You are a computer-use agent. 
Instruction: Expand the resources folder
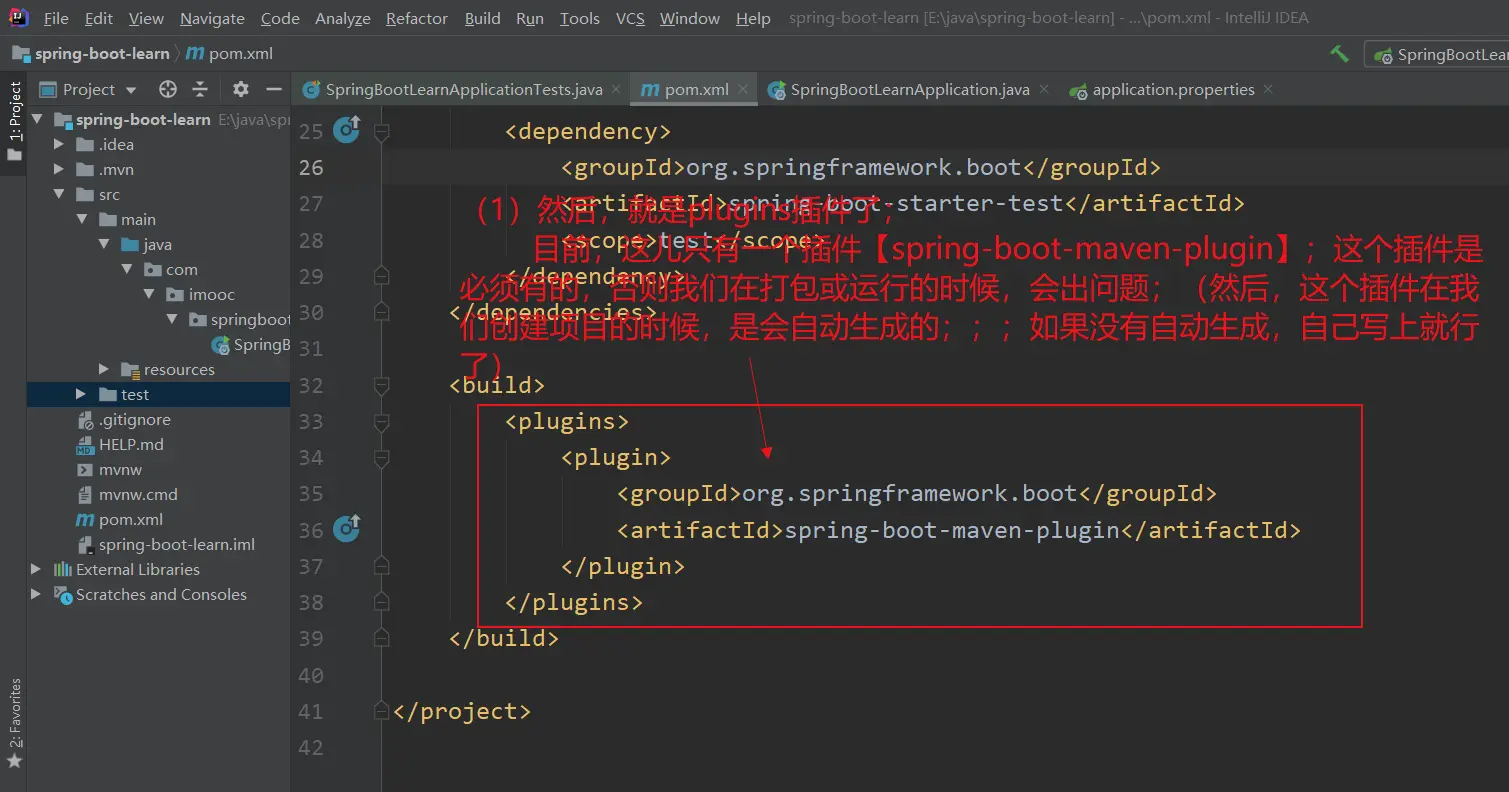coord(104,369)
